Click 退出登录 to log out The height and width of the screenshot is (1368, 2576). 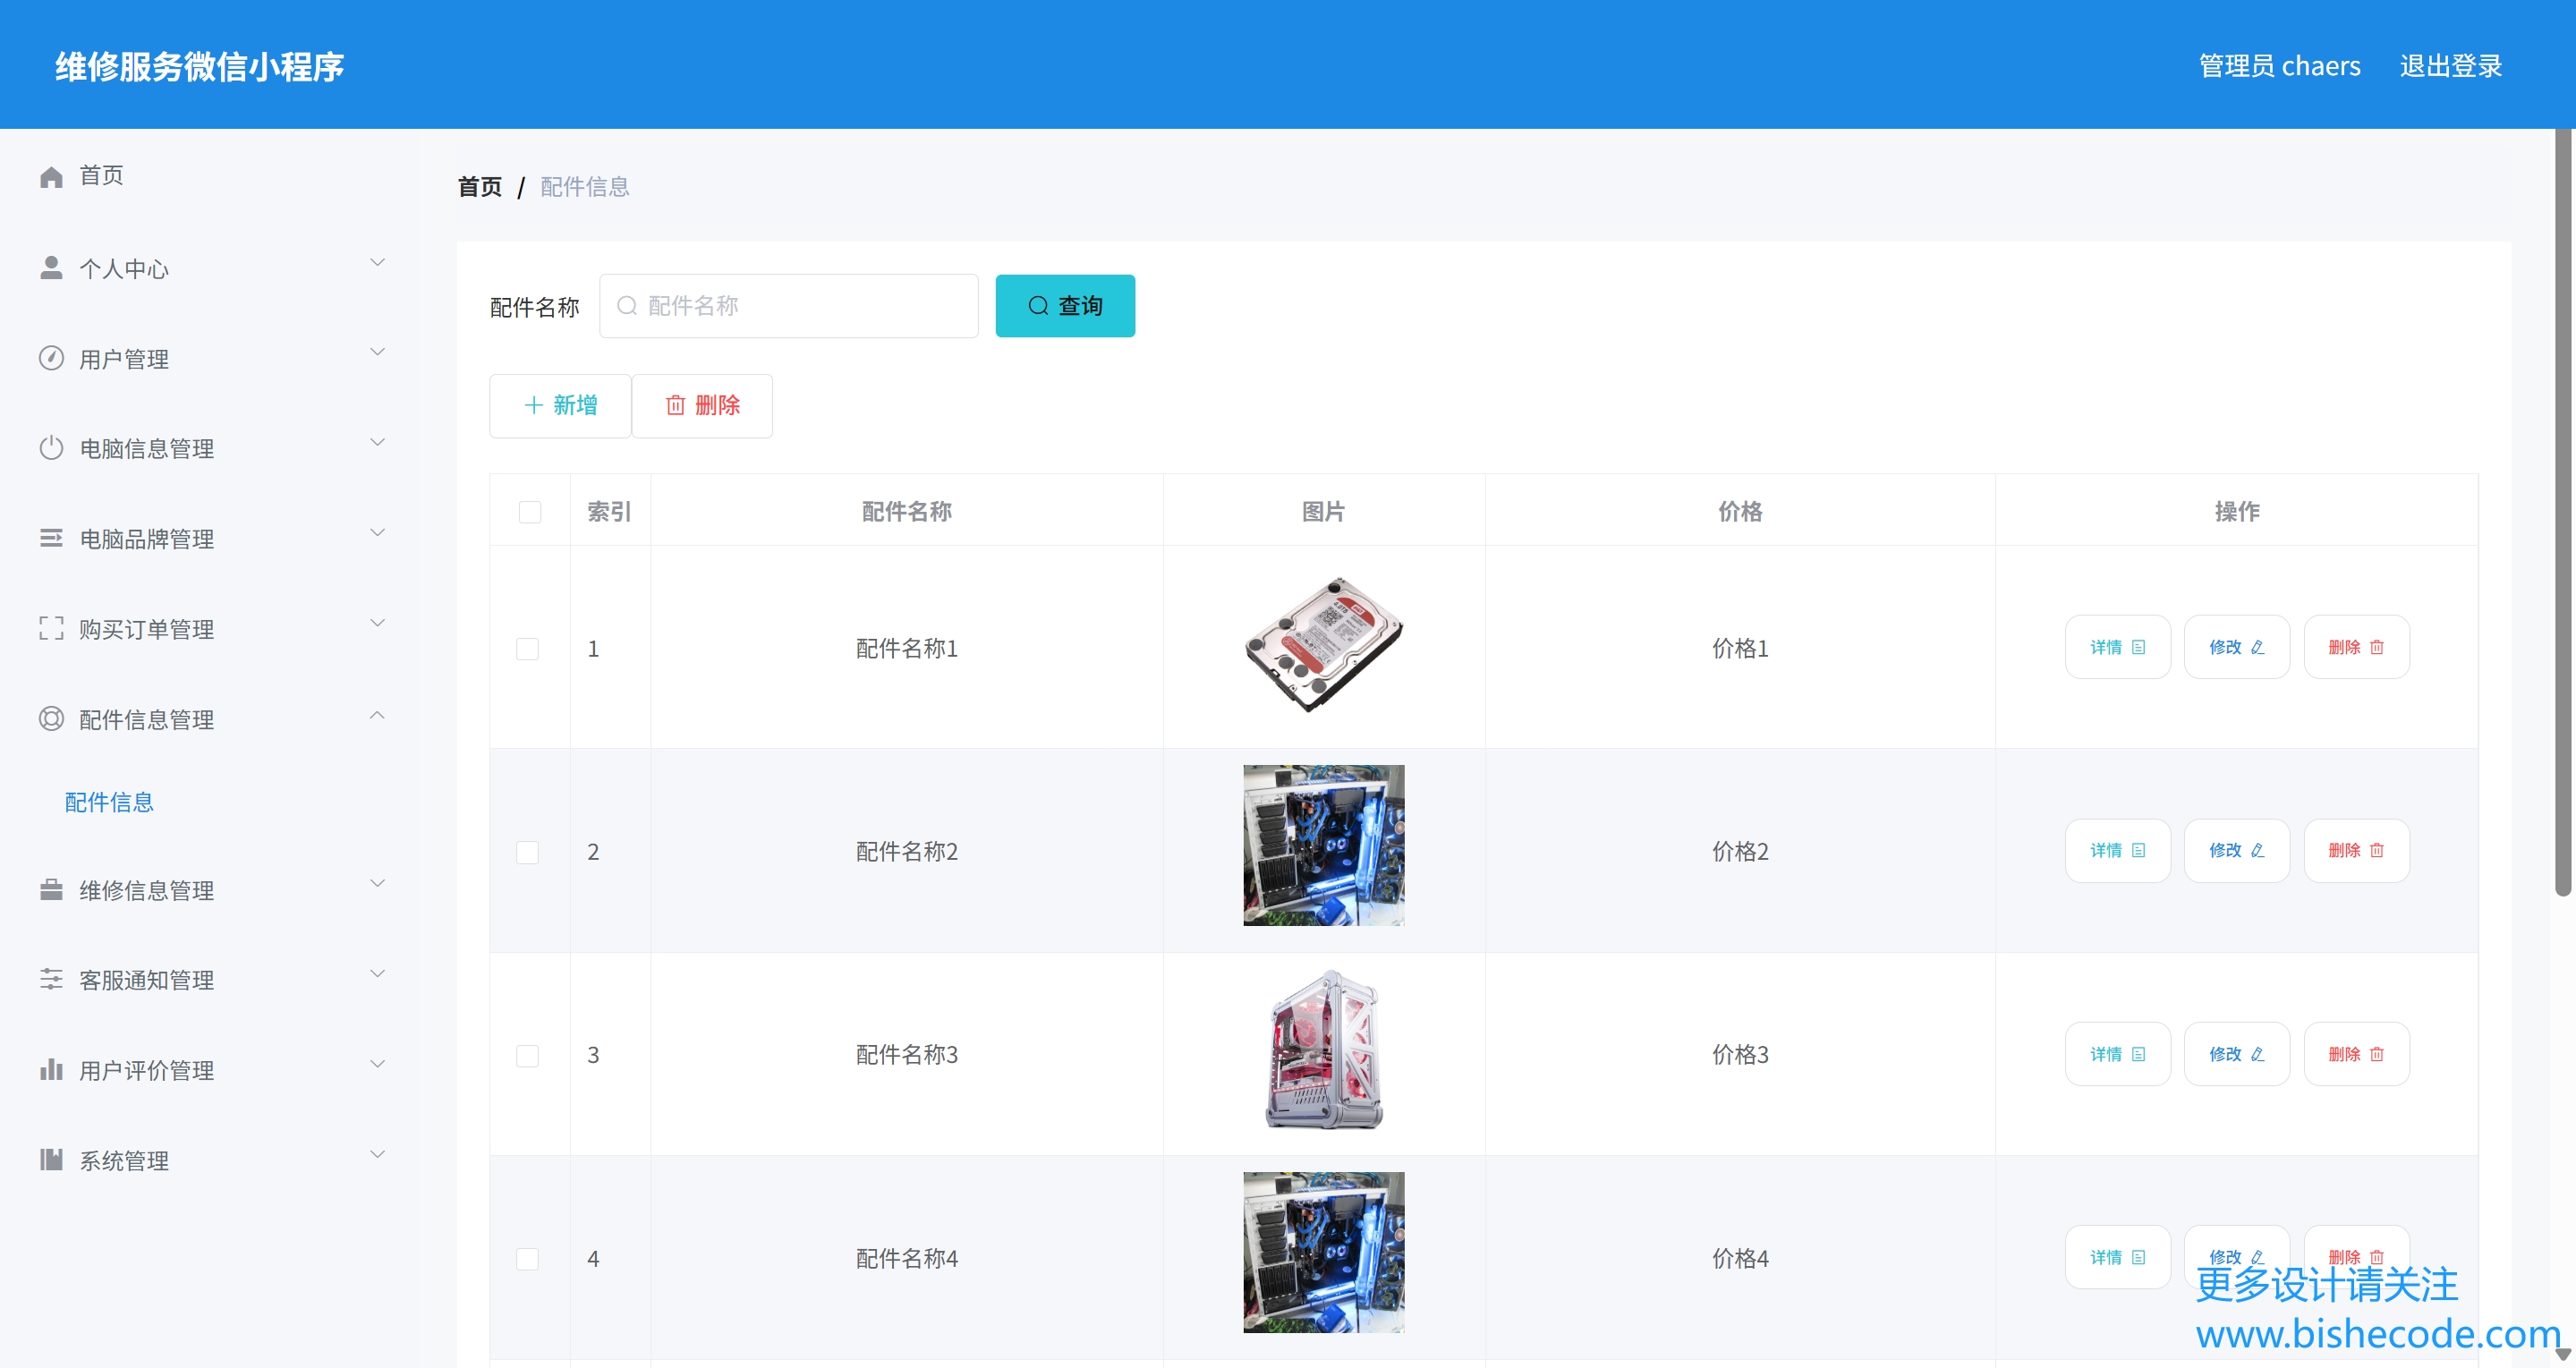click(2450, 66)
